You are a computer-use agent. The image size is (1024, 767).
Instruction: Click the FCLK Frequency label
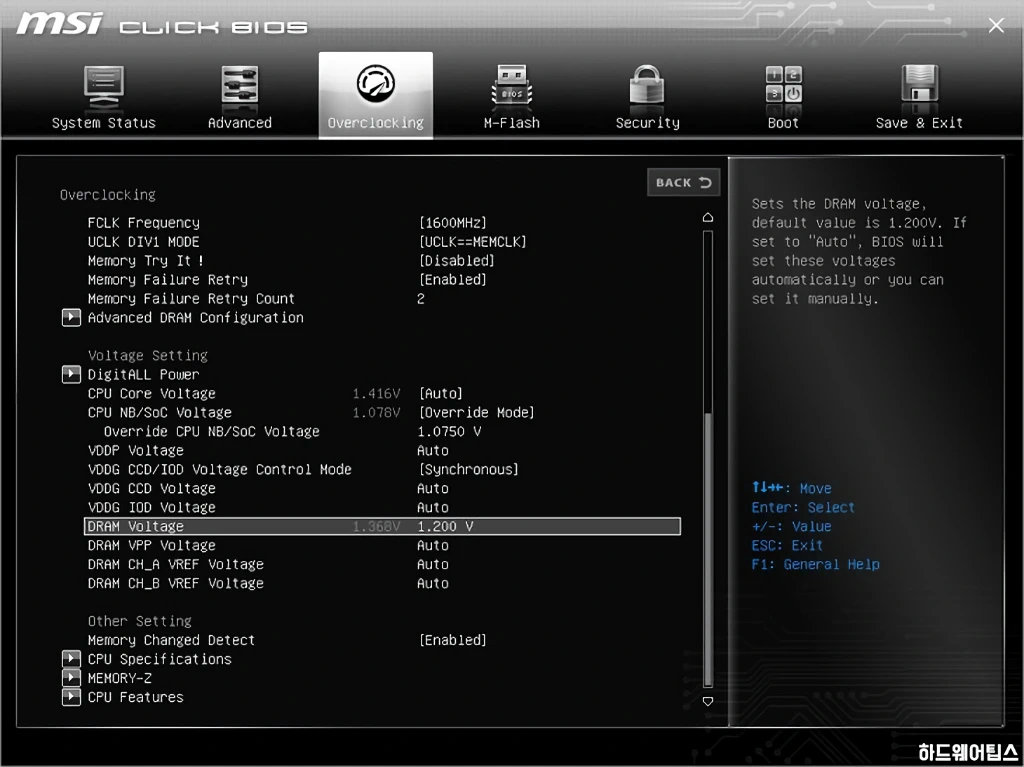coord(144,223)
